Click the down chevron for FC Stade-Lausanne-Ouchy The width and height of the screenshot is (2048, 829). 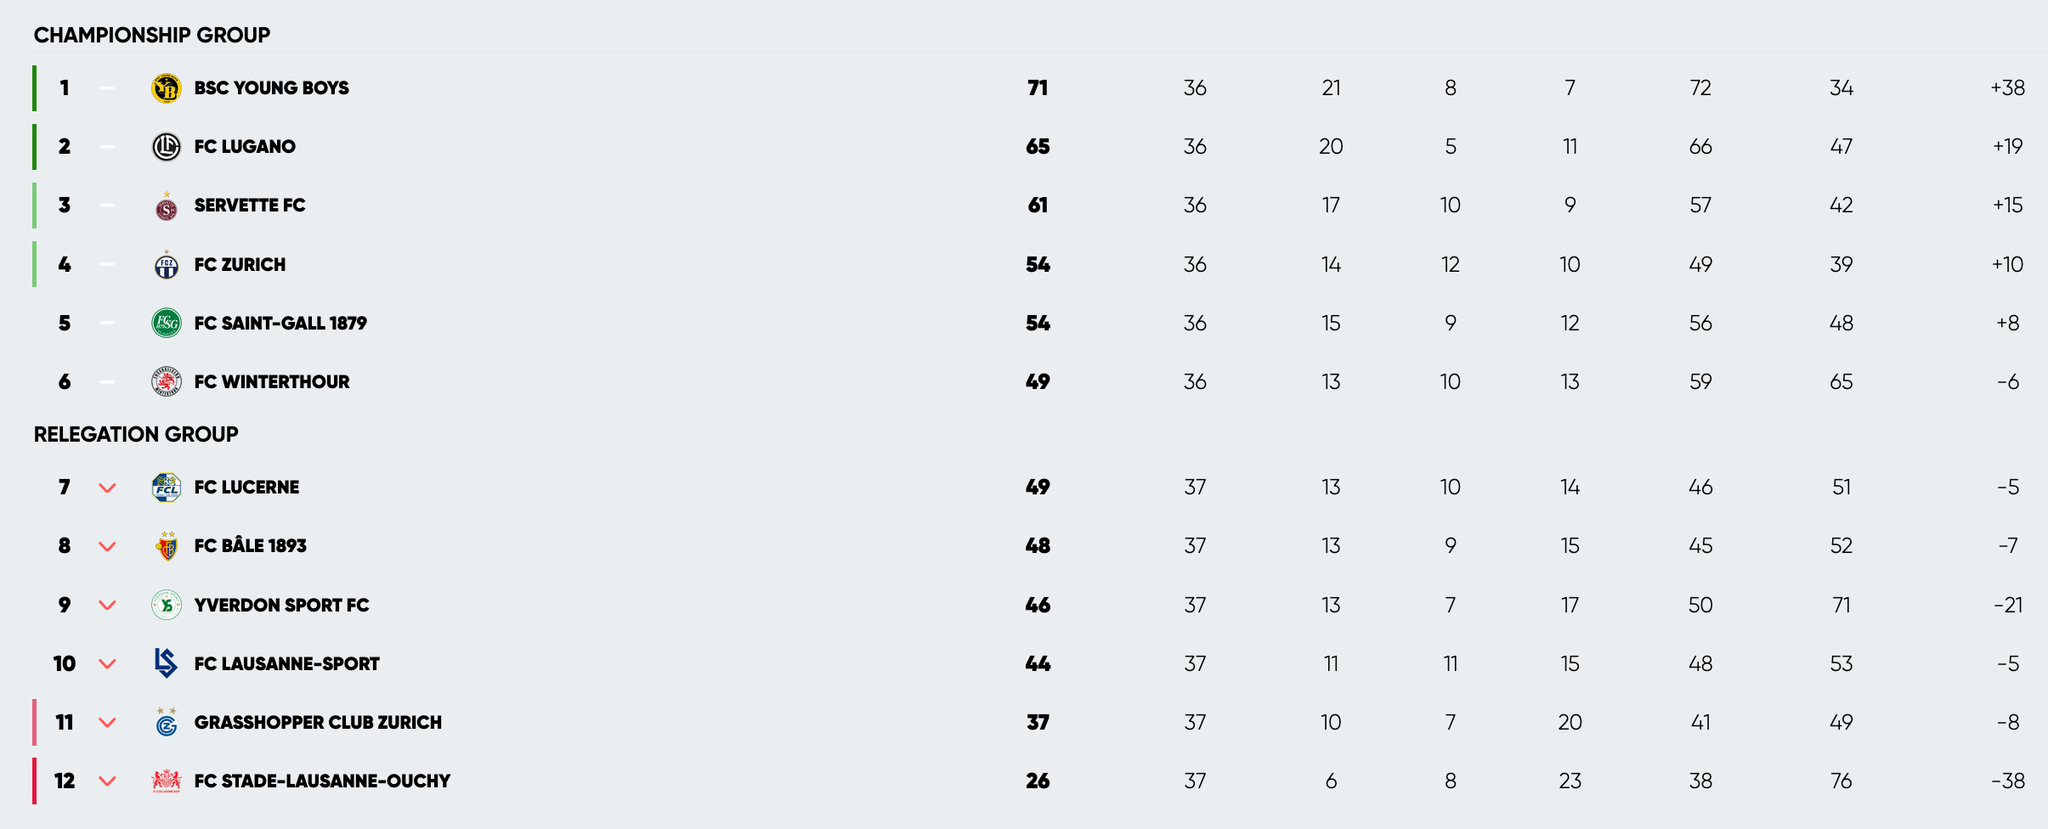108,781
